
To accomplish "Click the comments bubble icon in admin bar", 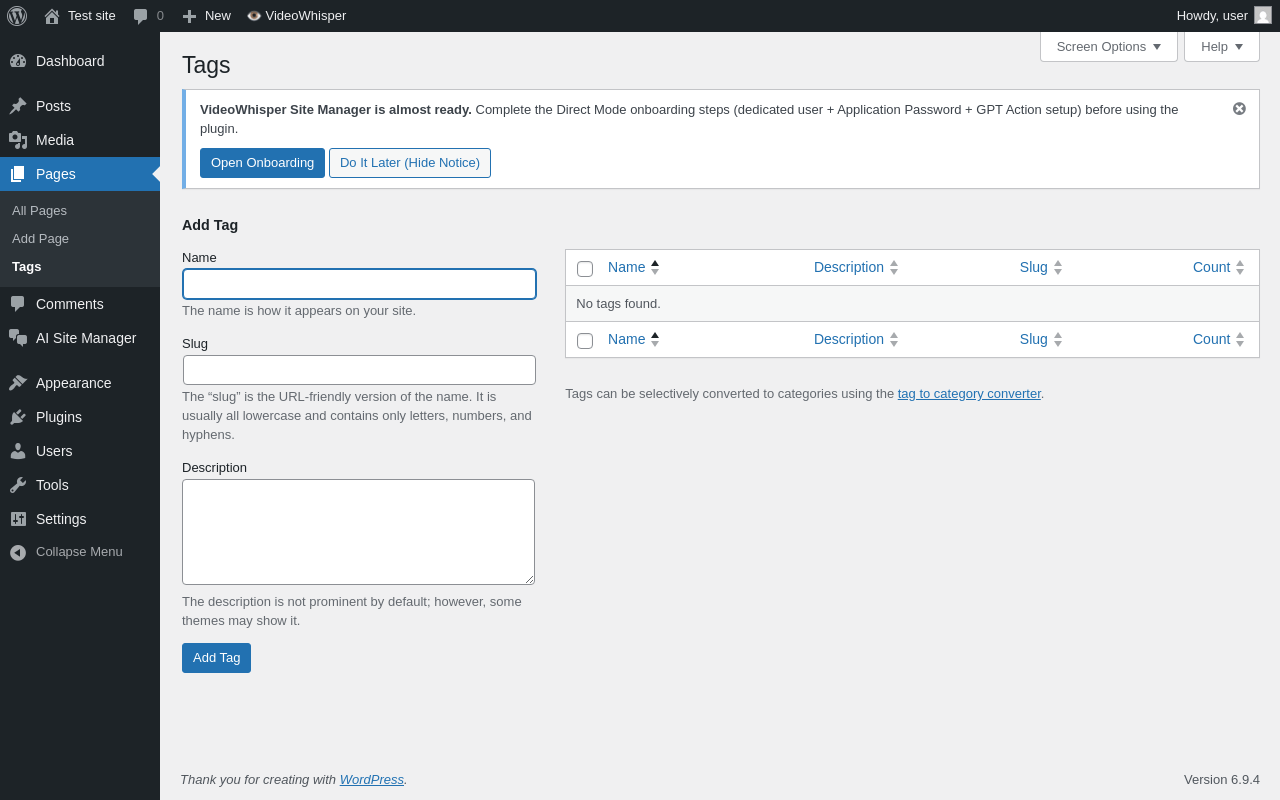I will (141, 16).
